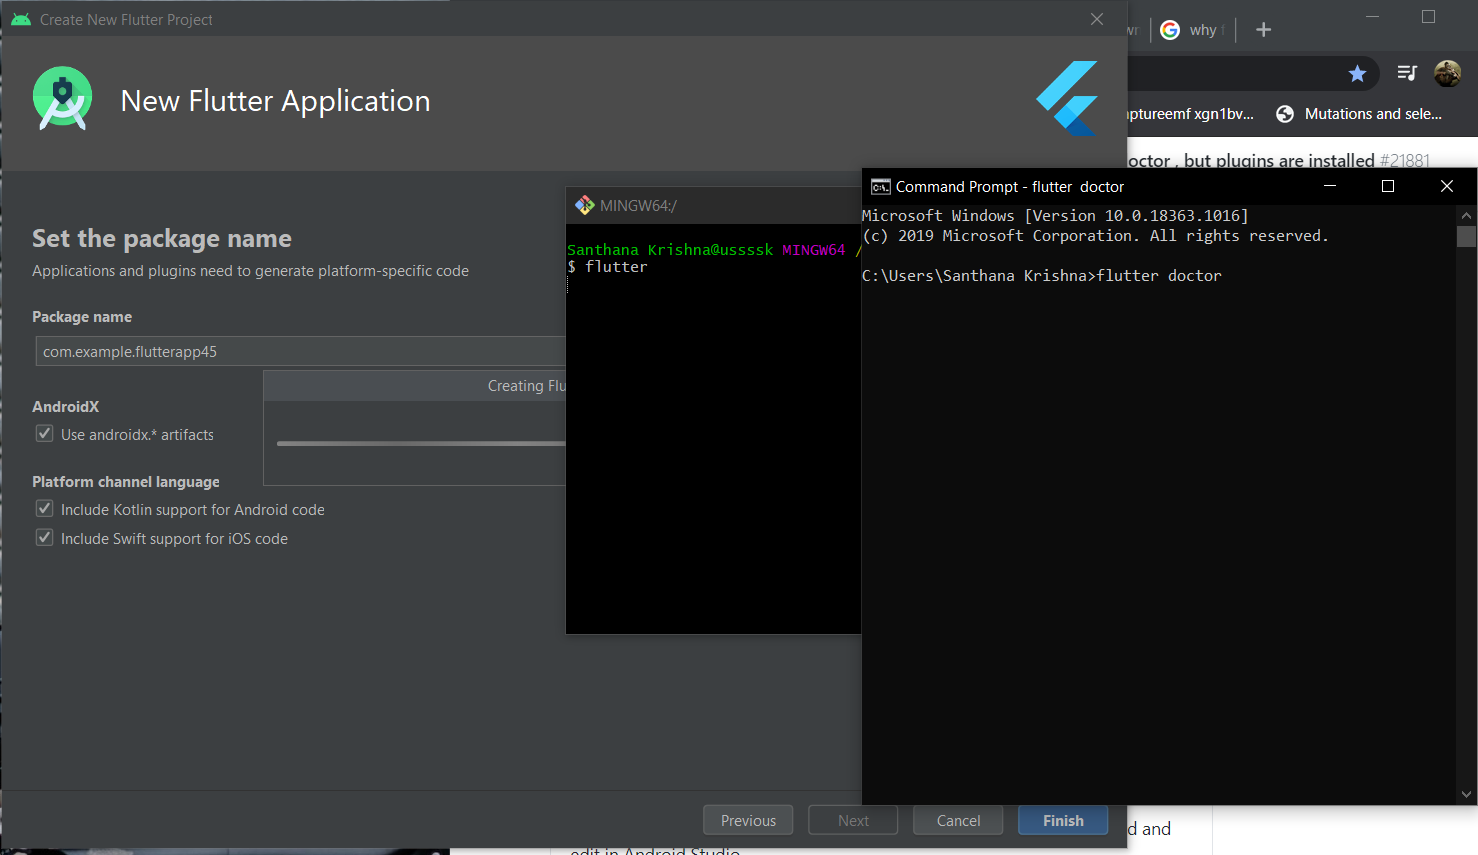Click the Command Prompt icon in its title bar

[879, 186]
